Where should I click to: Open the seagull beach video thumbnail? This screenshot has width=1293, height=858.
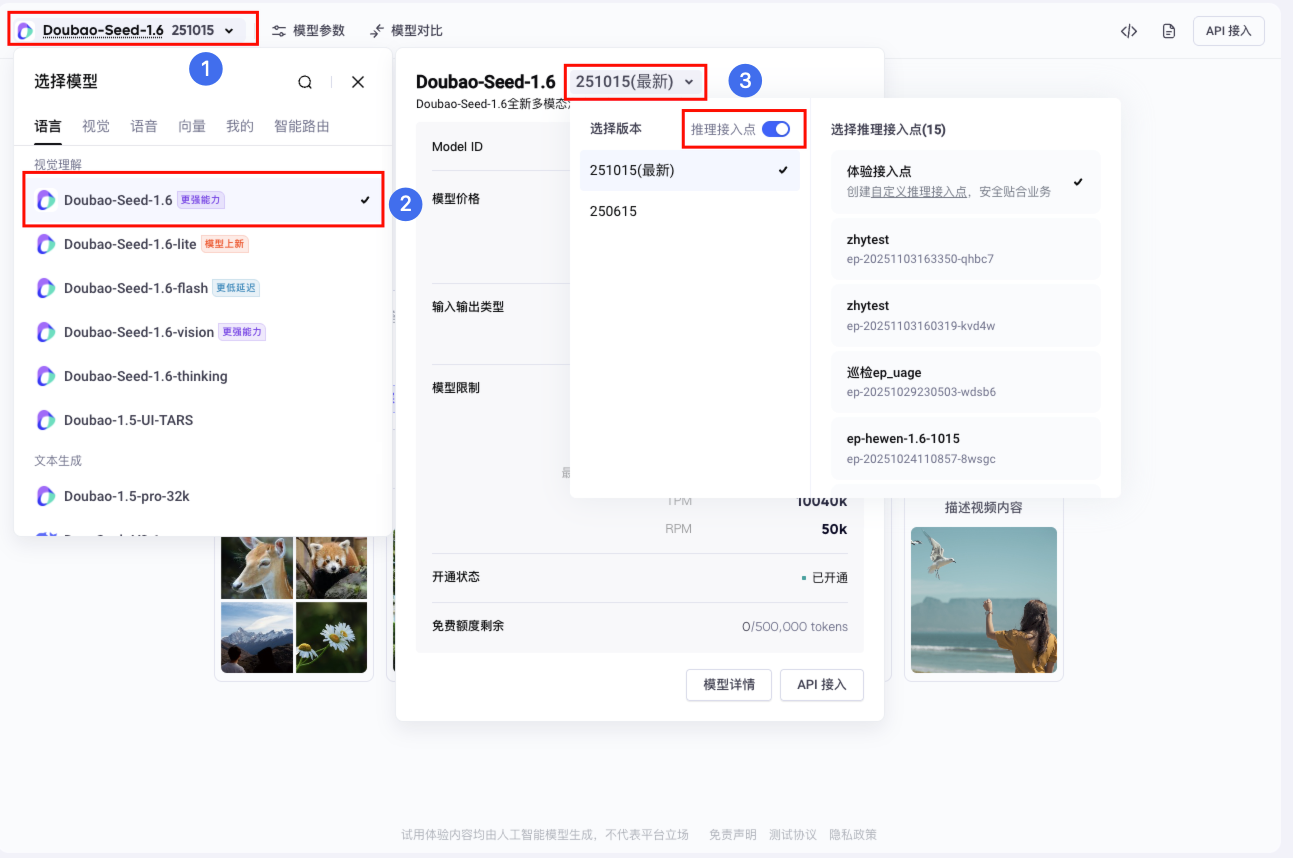click(x=984, y=600)
